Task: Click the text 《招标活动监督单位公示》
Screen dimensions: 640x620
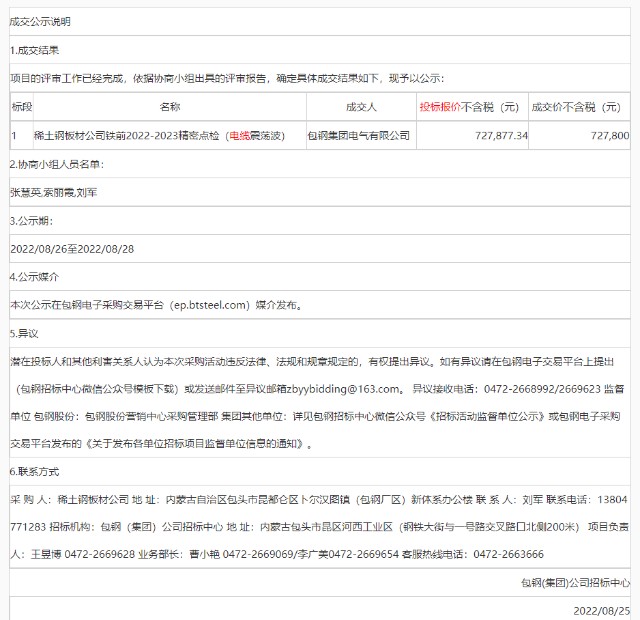Action: point(486,416)
